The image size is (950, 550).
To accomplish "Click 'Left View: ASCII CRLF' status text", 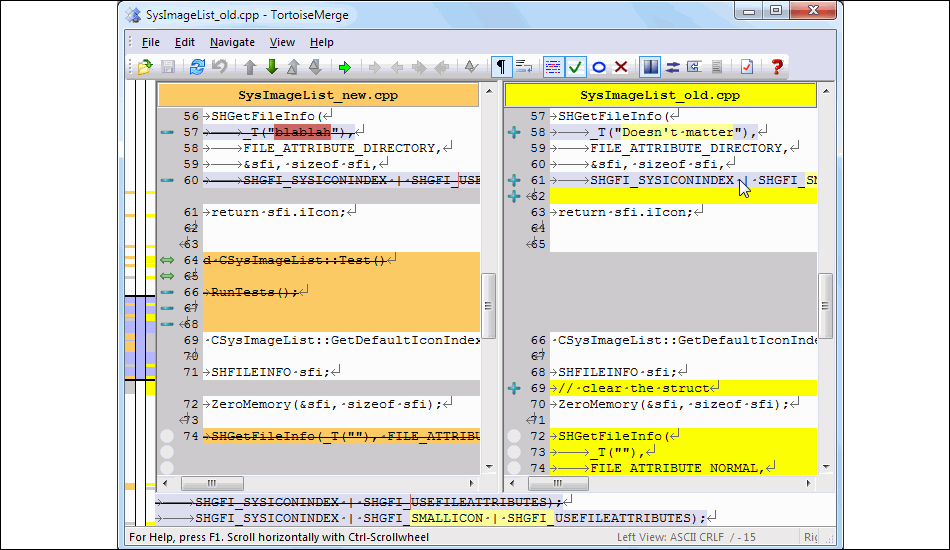I will (x=670, y=537).
